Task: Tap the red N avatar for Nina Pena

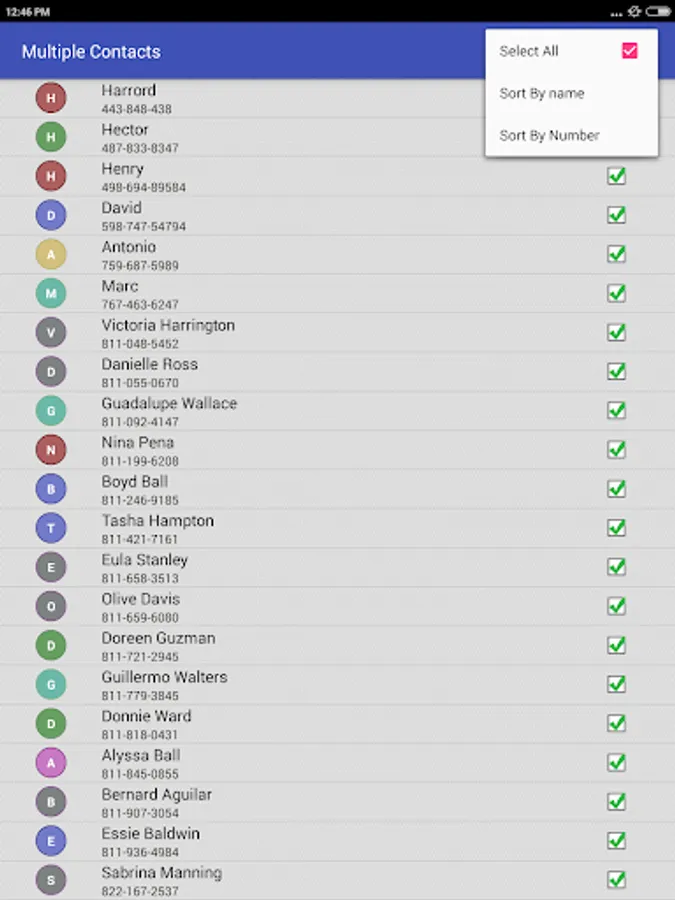Action: 51,449
